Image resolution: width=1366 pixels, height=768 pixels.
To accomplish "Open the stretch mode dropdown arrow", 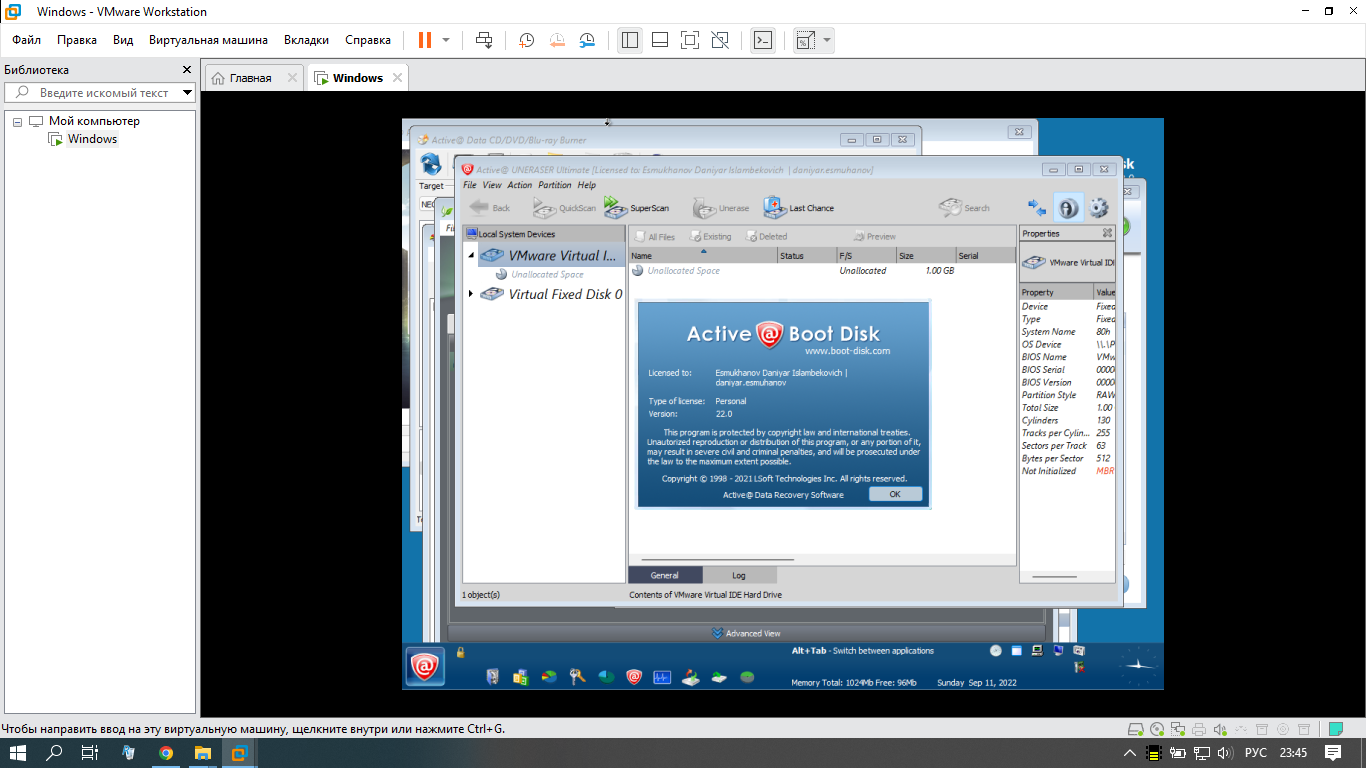I will [x=827, y=40].
